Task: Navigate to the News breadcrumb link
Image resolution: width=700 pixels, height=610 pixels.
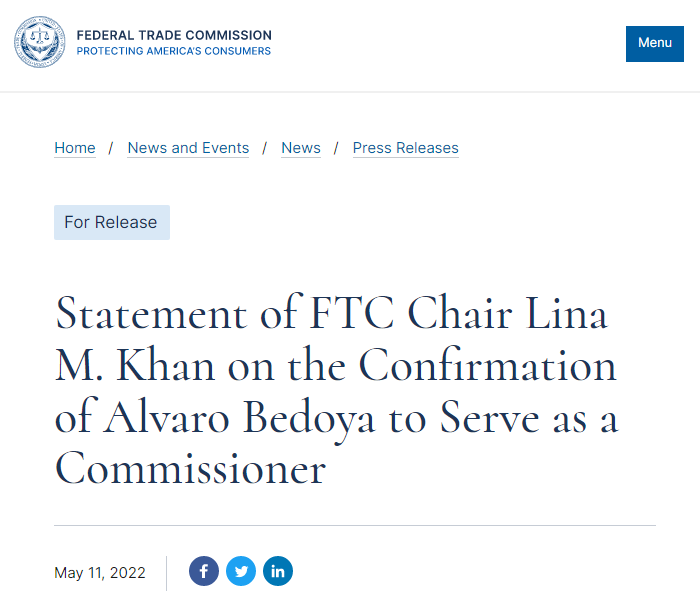Action: pos(301,148)
